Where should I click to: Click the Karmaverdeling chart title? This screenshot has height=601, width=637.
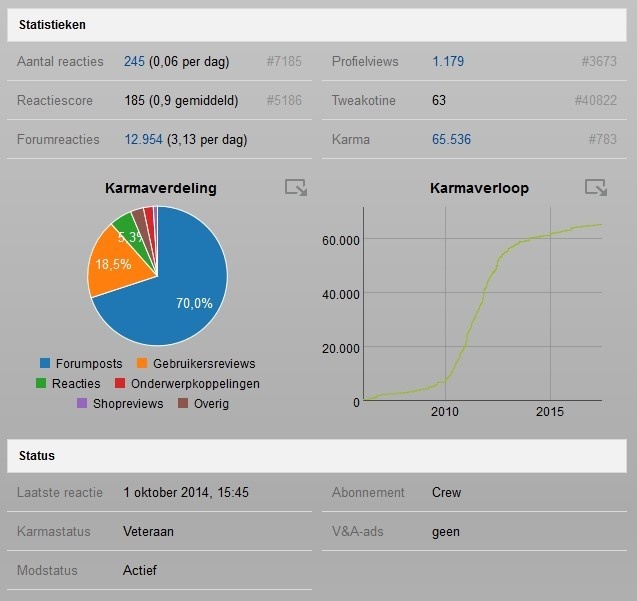(x=161, y=188)
